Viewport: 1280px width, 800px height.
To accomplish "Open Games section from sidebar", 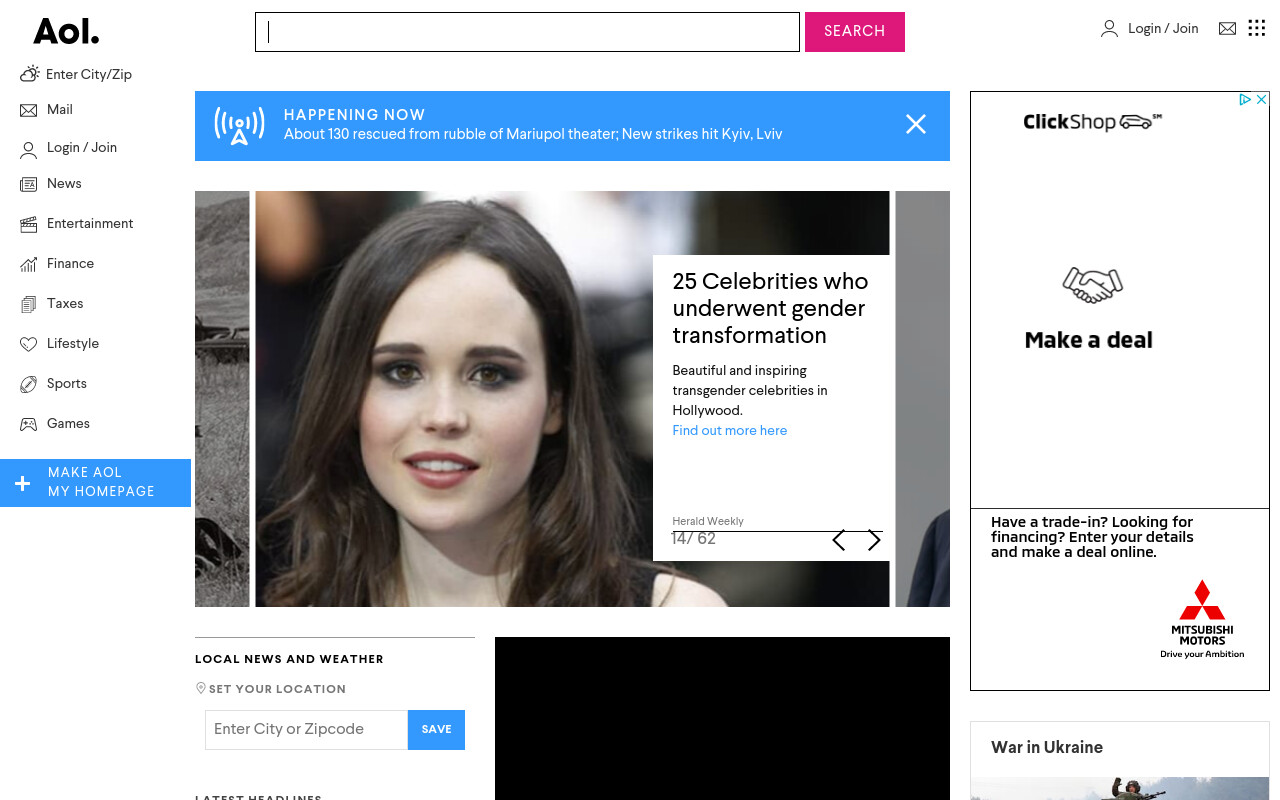I will 68,424.
